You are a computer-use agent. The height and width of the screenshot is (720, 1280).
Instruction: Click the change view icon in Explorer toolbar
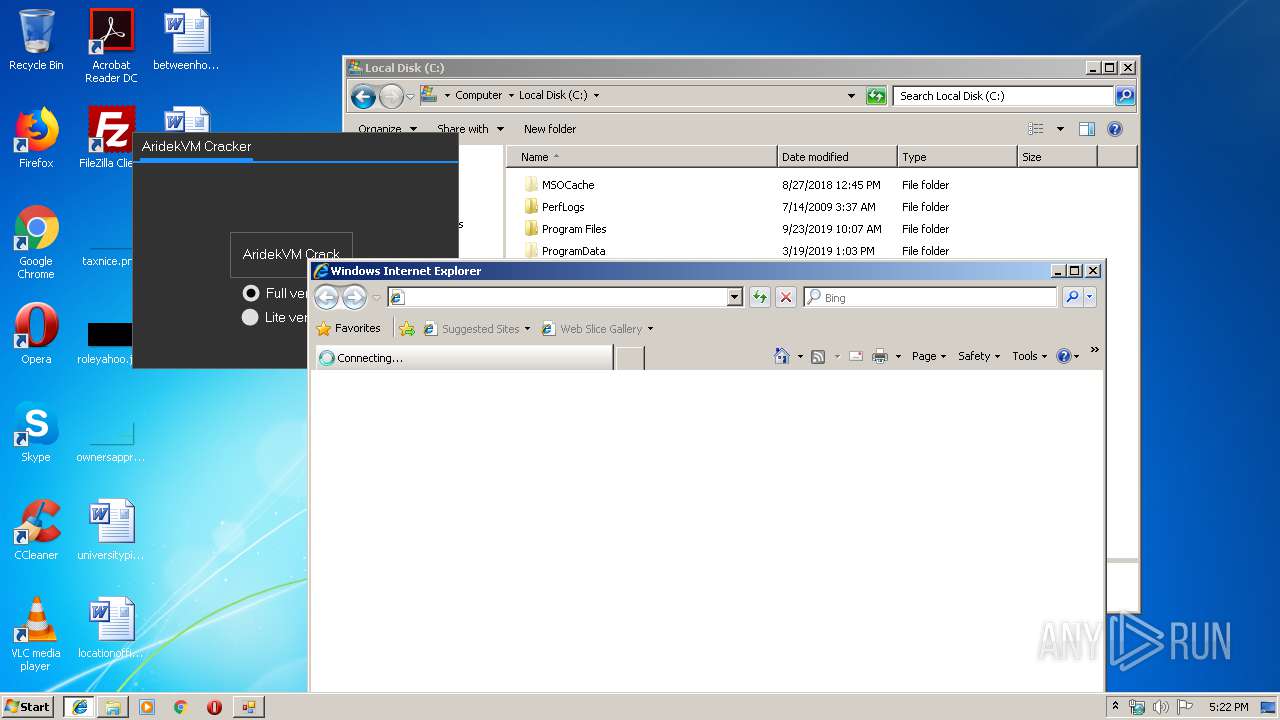1036,129
